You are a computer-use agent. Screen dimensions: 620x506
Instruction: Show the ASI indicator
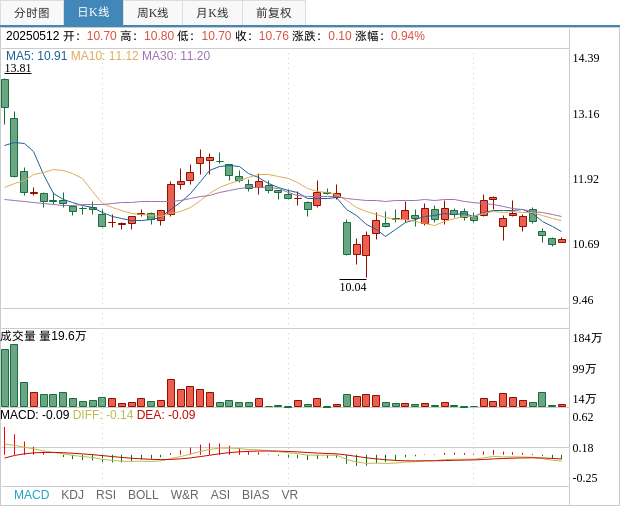coord(220,495)
